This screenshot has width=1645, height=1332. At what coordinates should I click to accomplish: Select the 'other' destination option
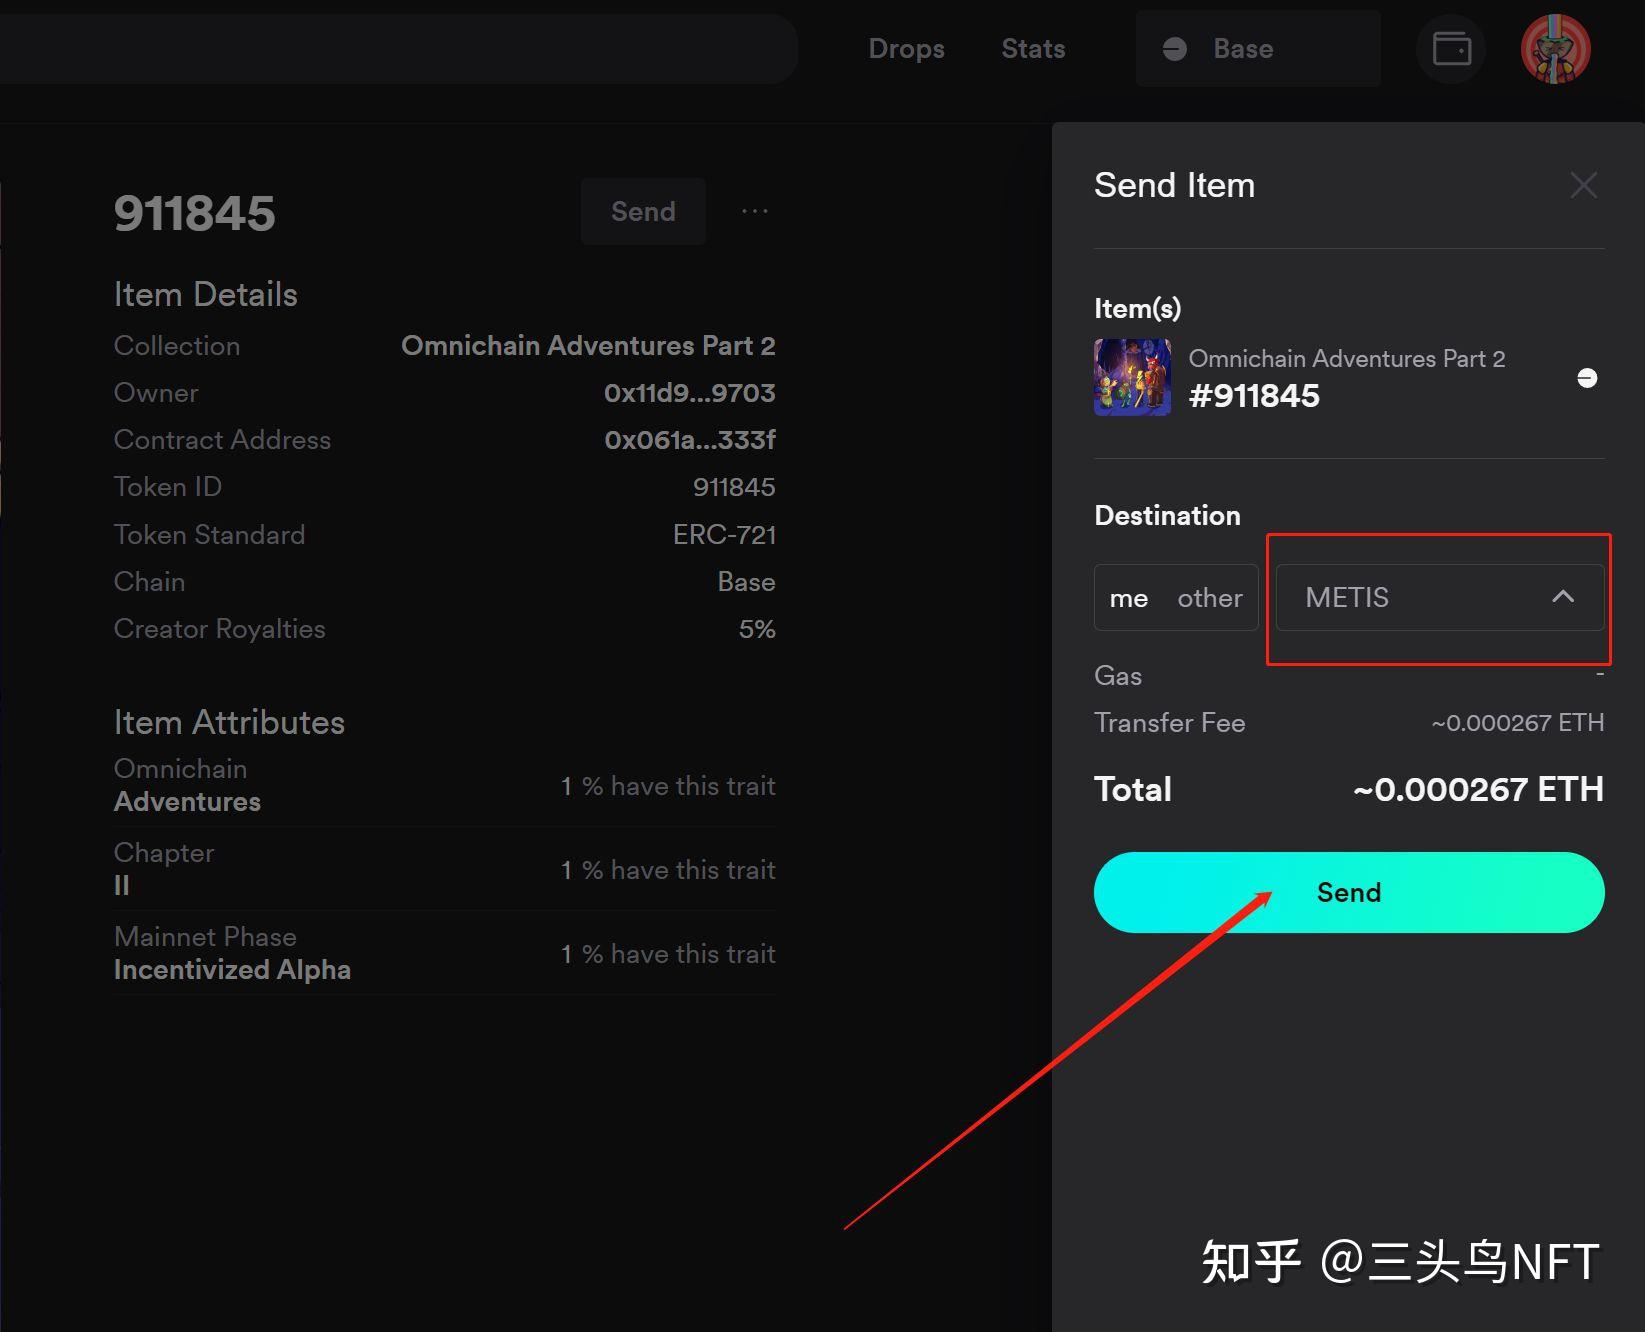point(1210,598)
